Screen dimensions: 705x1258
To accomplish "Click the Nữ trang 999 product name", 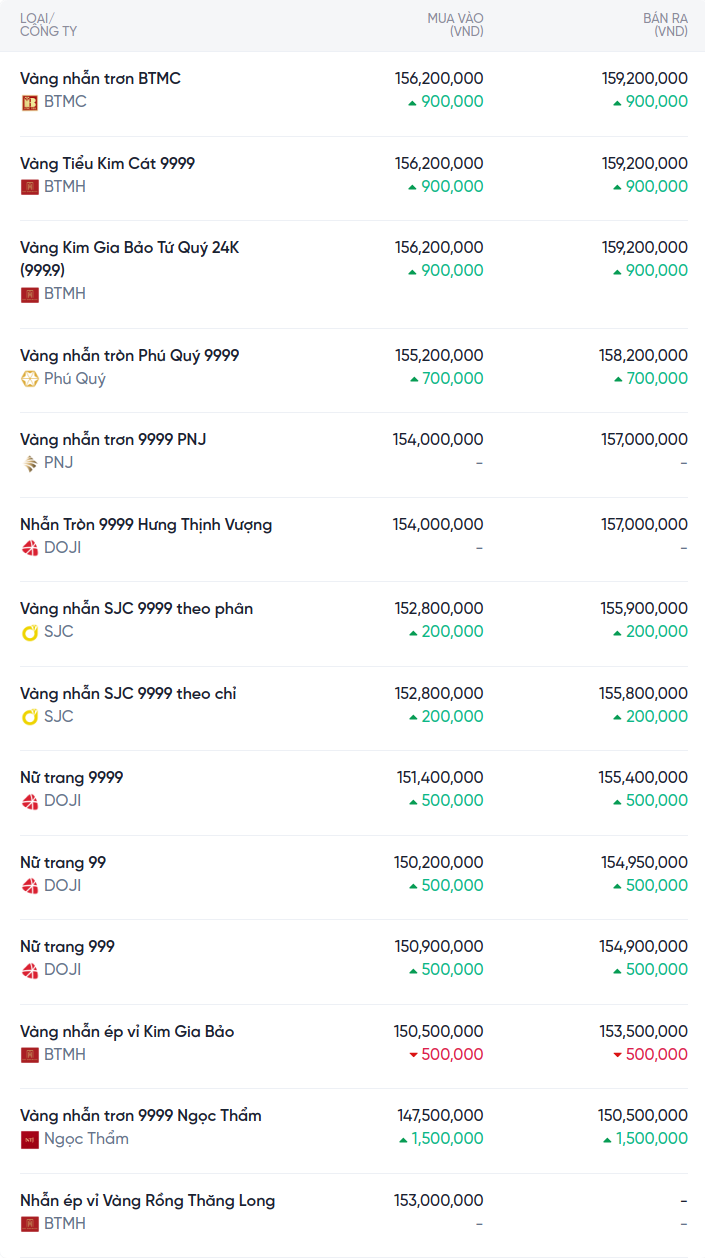I will 67,947.
